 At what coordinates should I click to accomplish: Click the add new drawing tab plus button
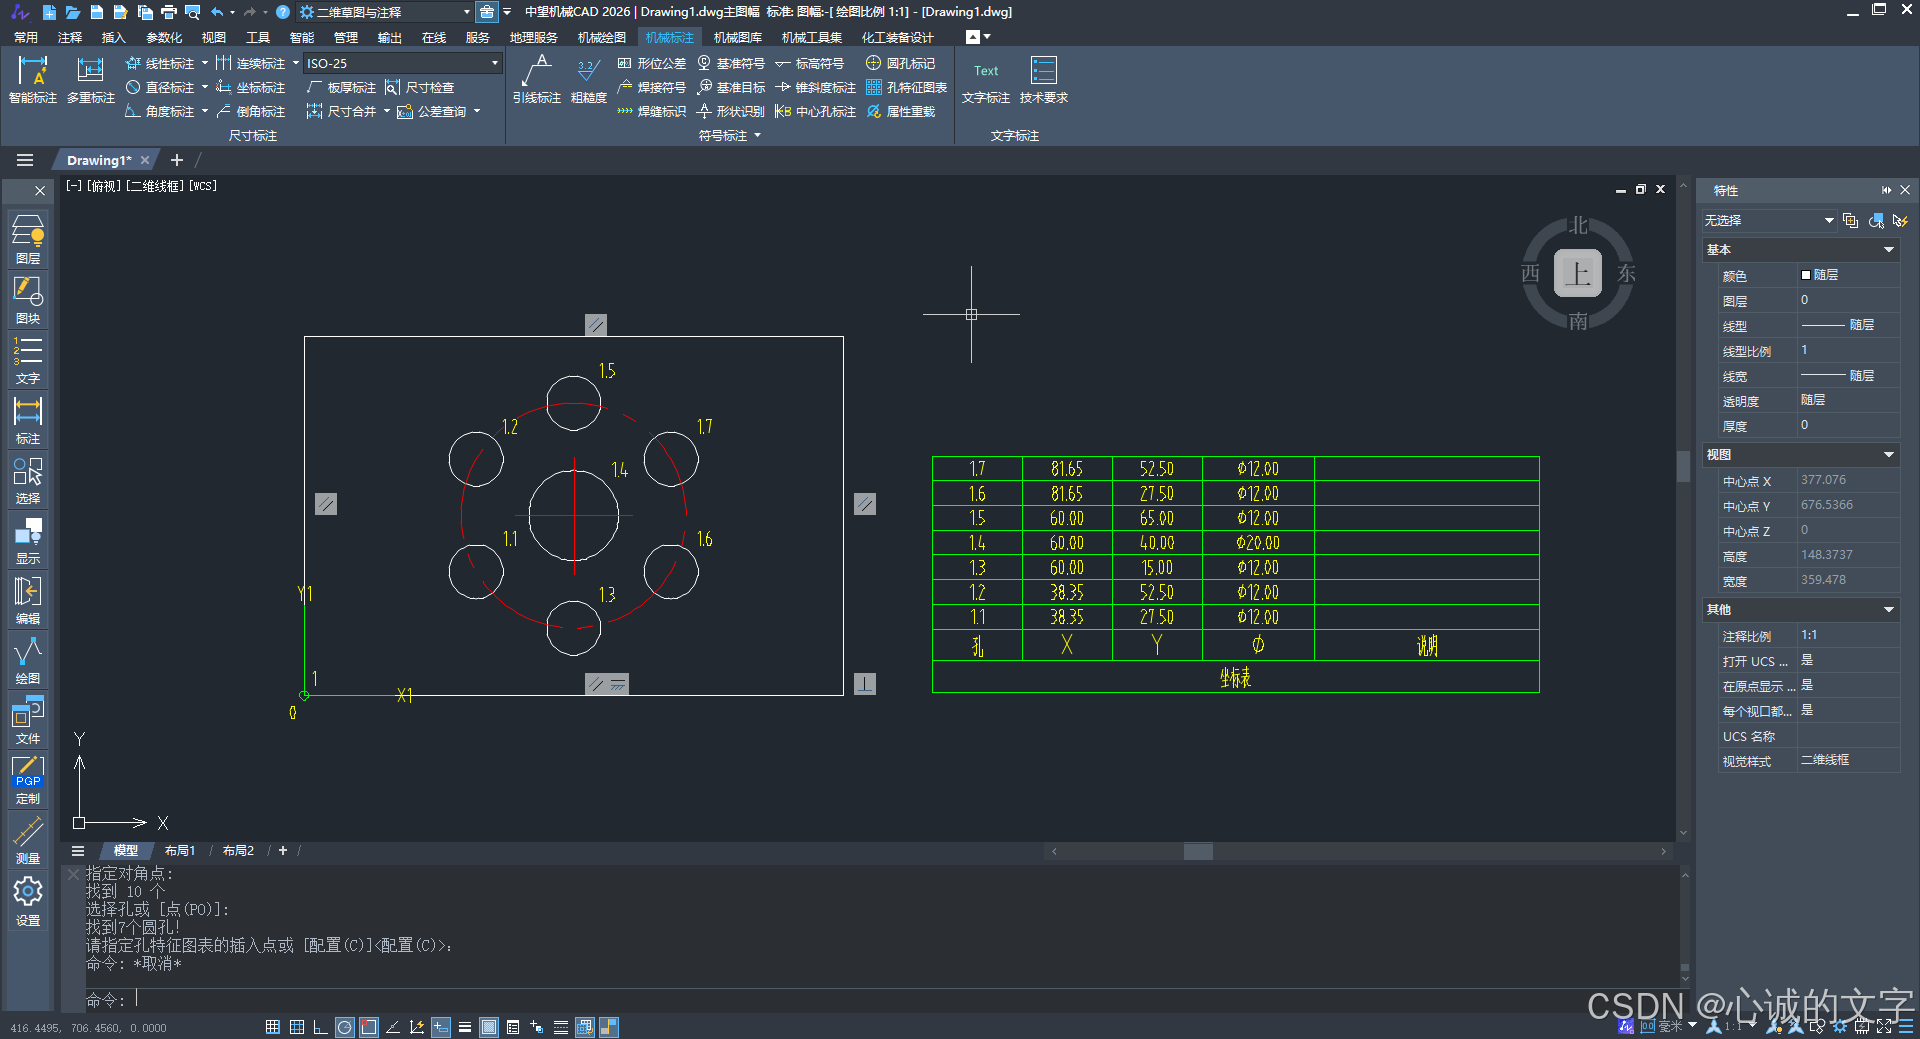[x=177, y=160]
